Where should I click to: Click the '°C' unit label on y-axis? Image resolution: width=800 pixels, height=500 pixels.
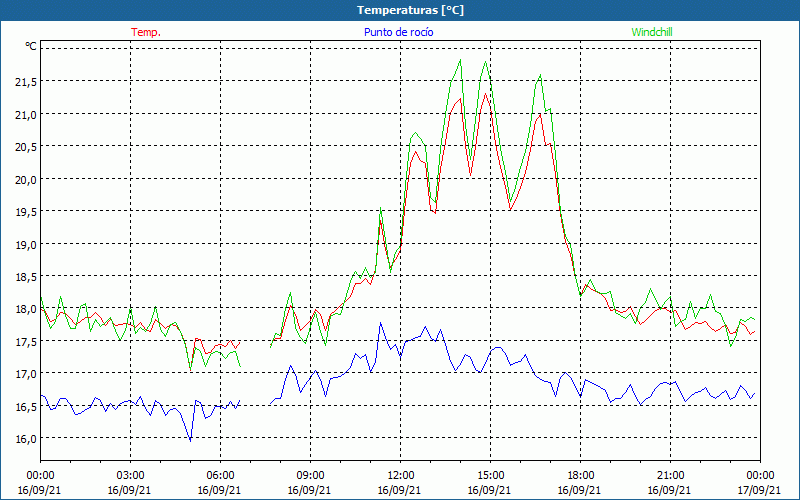(x=31, y=46)
